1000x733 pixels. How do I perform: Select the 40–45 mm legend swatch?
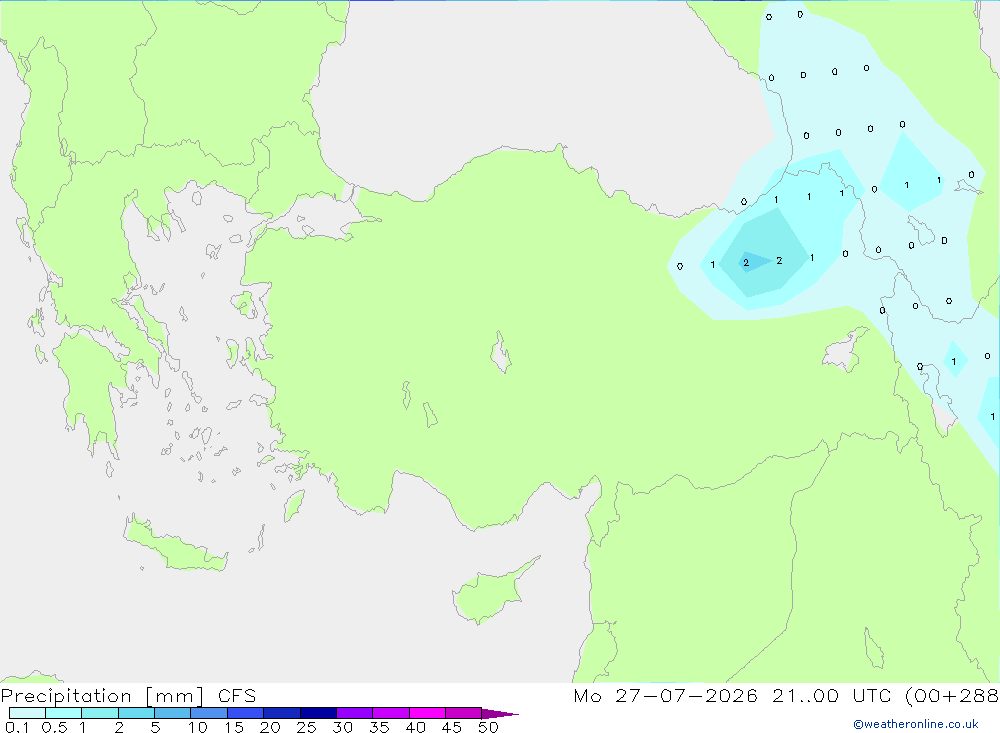[x=427, y=713]
